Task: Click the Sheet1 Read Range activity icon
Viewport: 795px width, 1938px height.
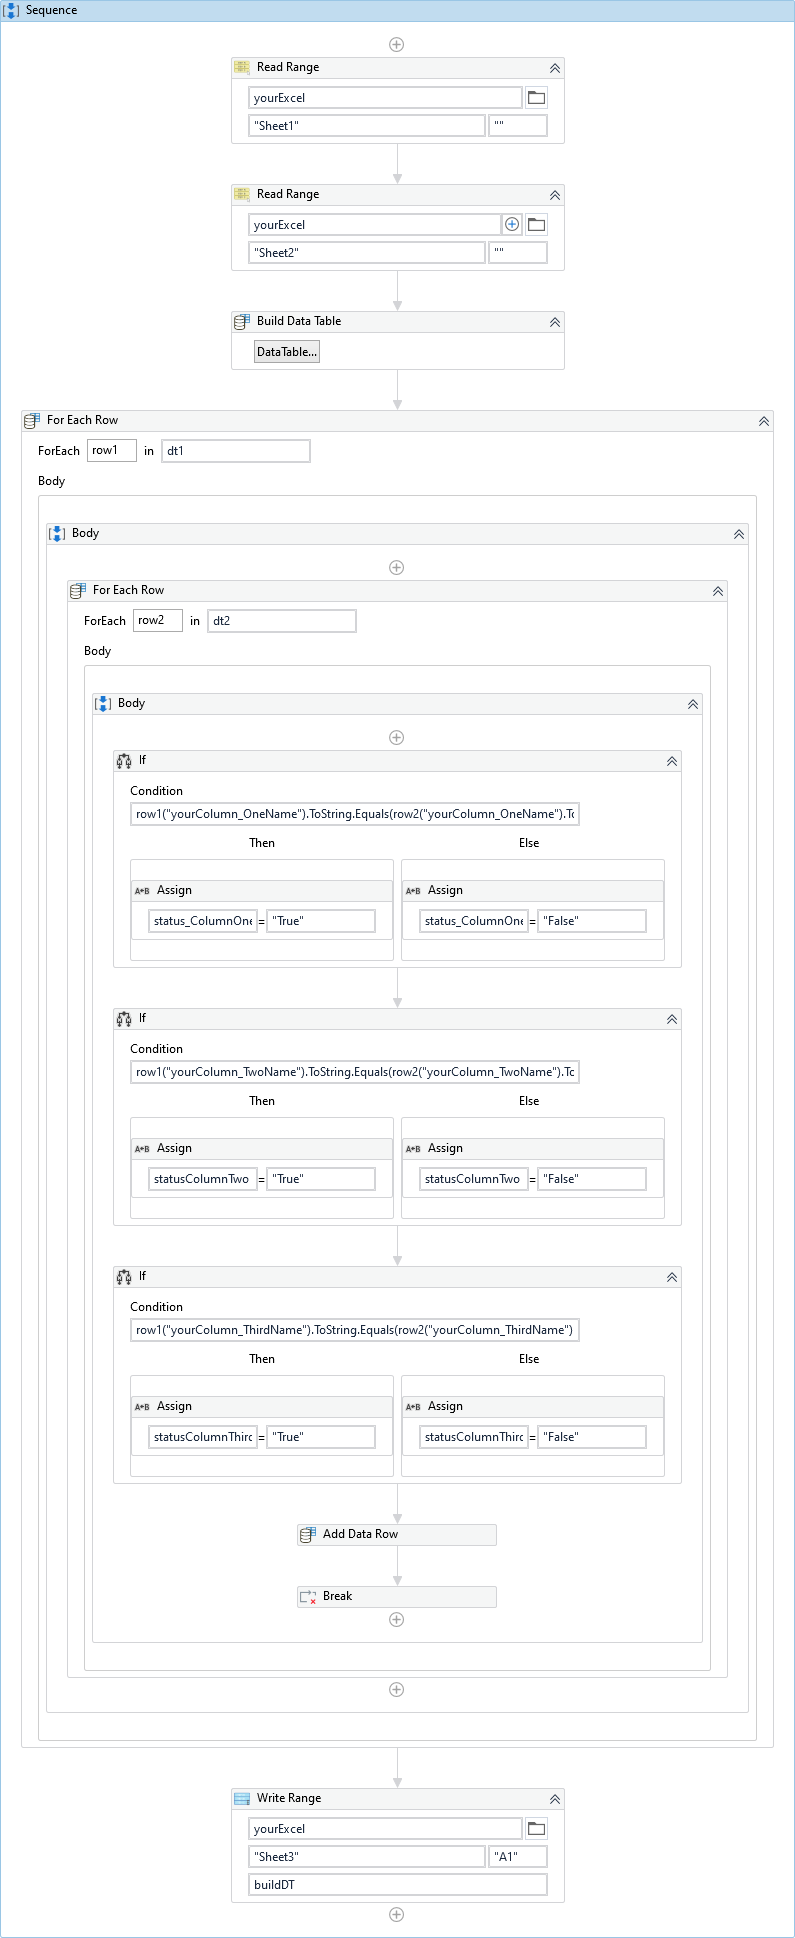Action: 242,68
